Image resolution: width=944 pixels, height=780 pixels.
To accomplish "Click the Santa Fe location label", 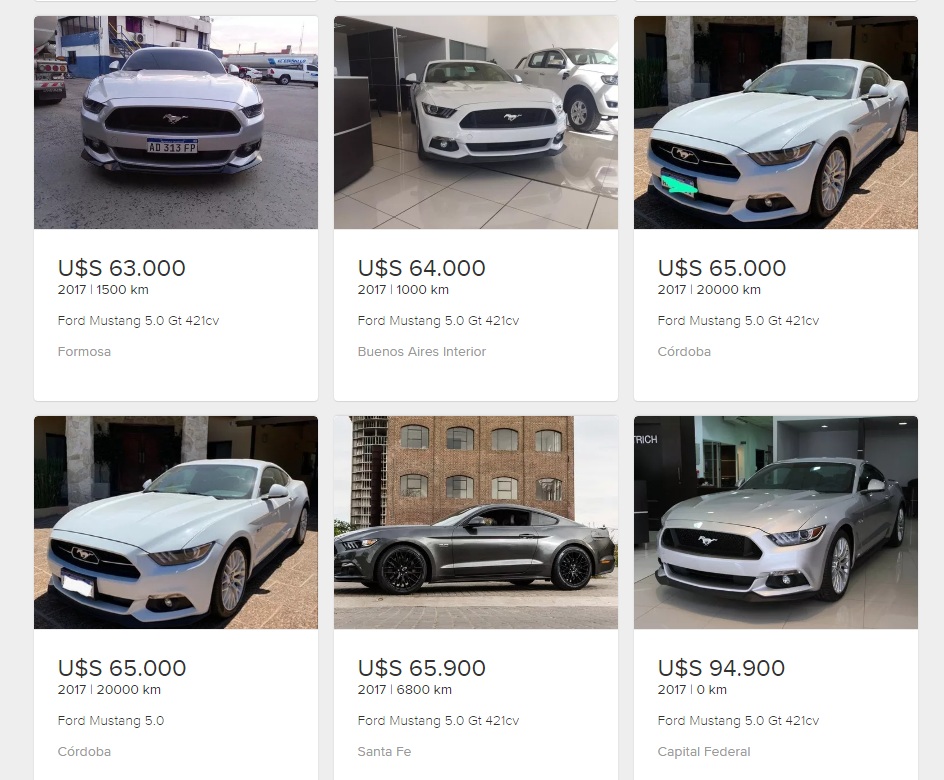I will coord(384,752).
